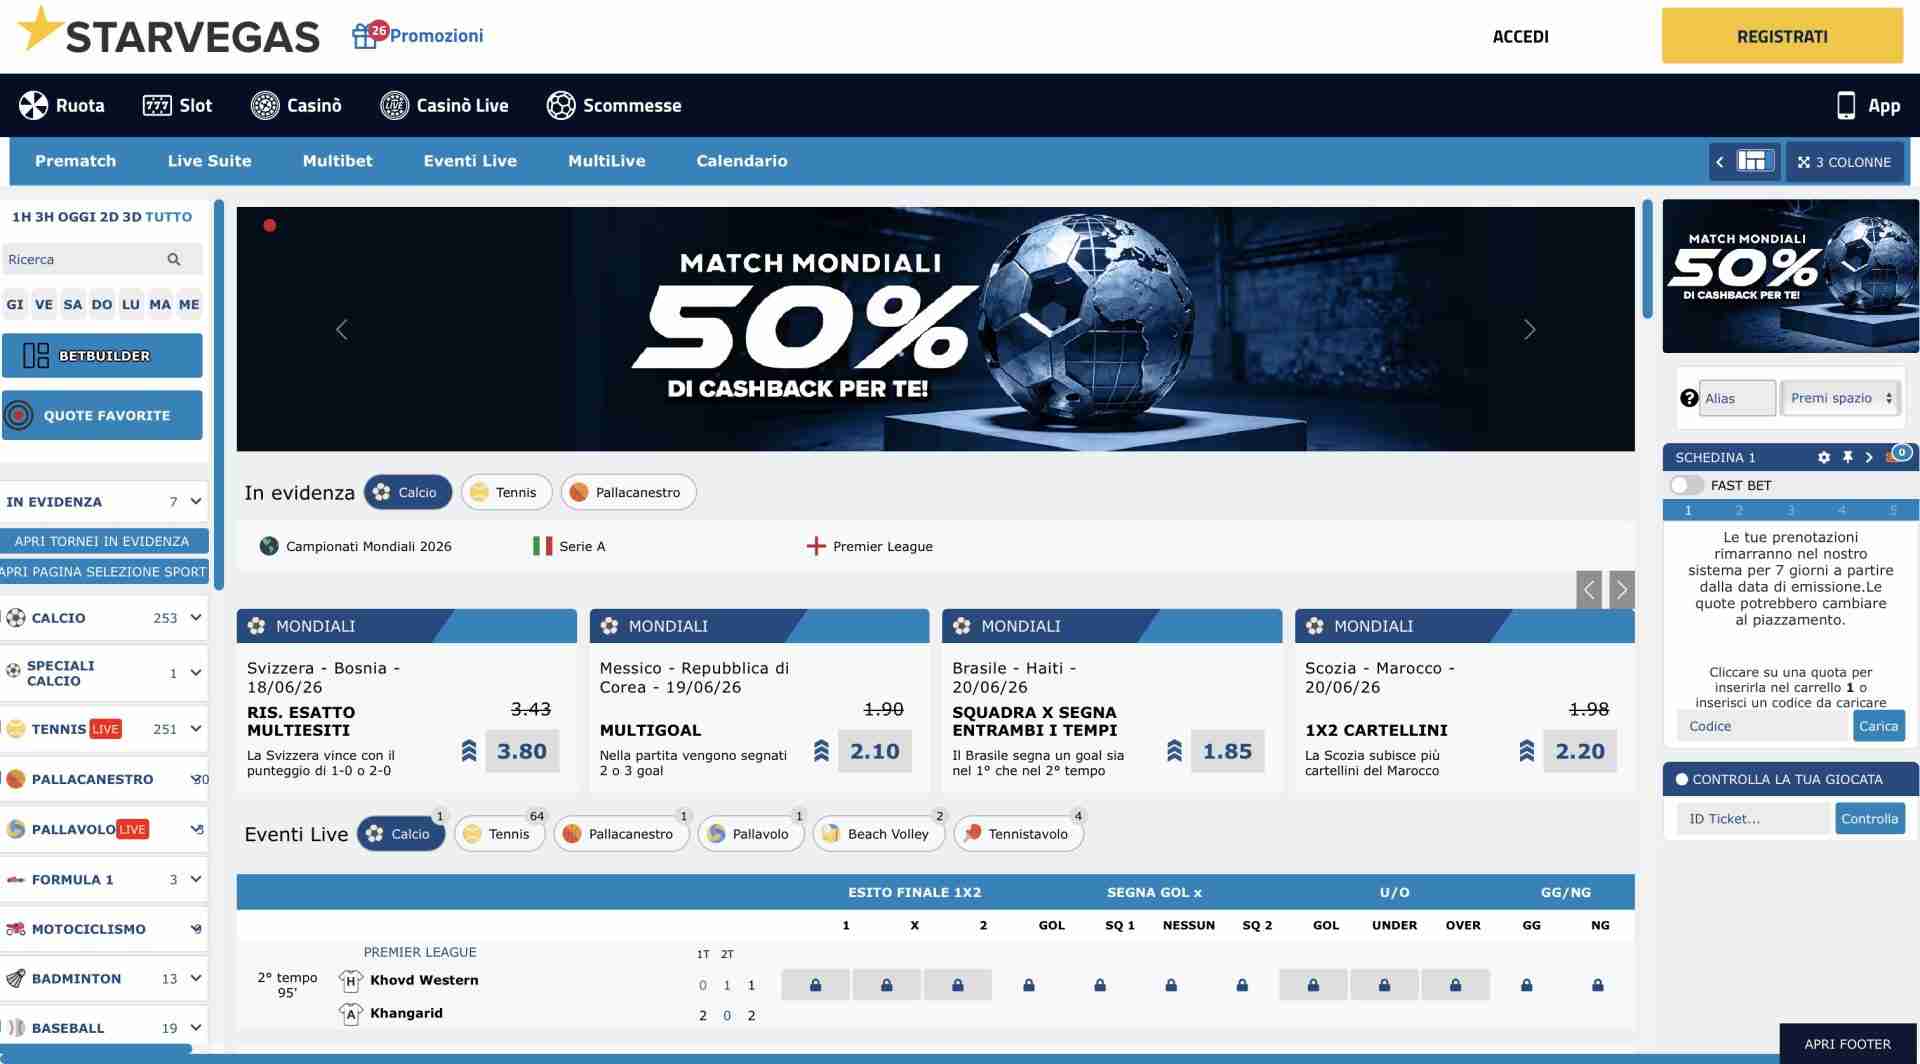Filter Eventi Live by Tennistavolo
1920x1064 pixels.
(1019, 834)
